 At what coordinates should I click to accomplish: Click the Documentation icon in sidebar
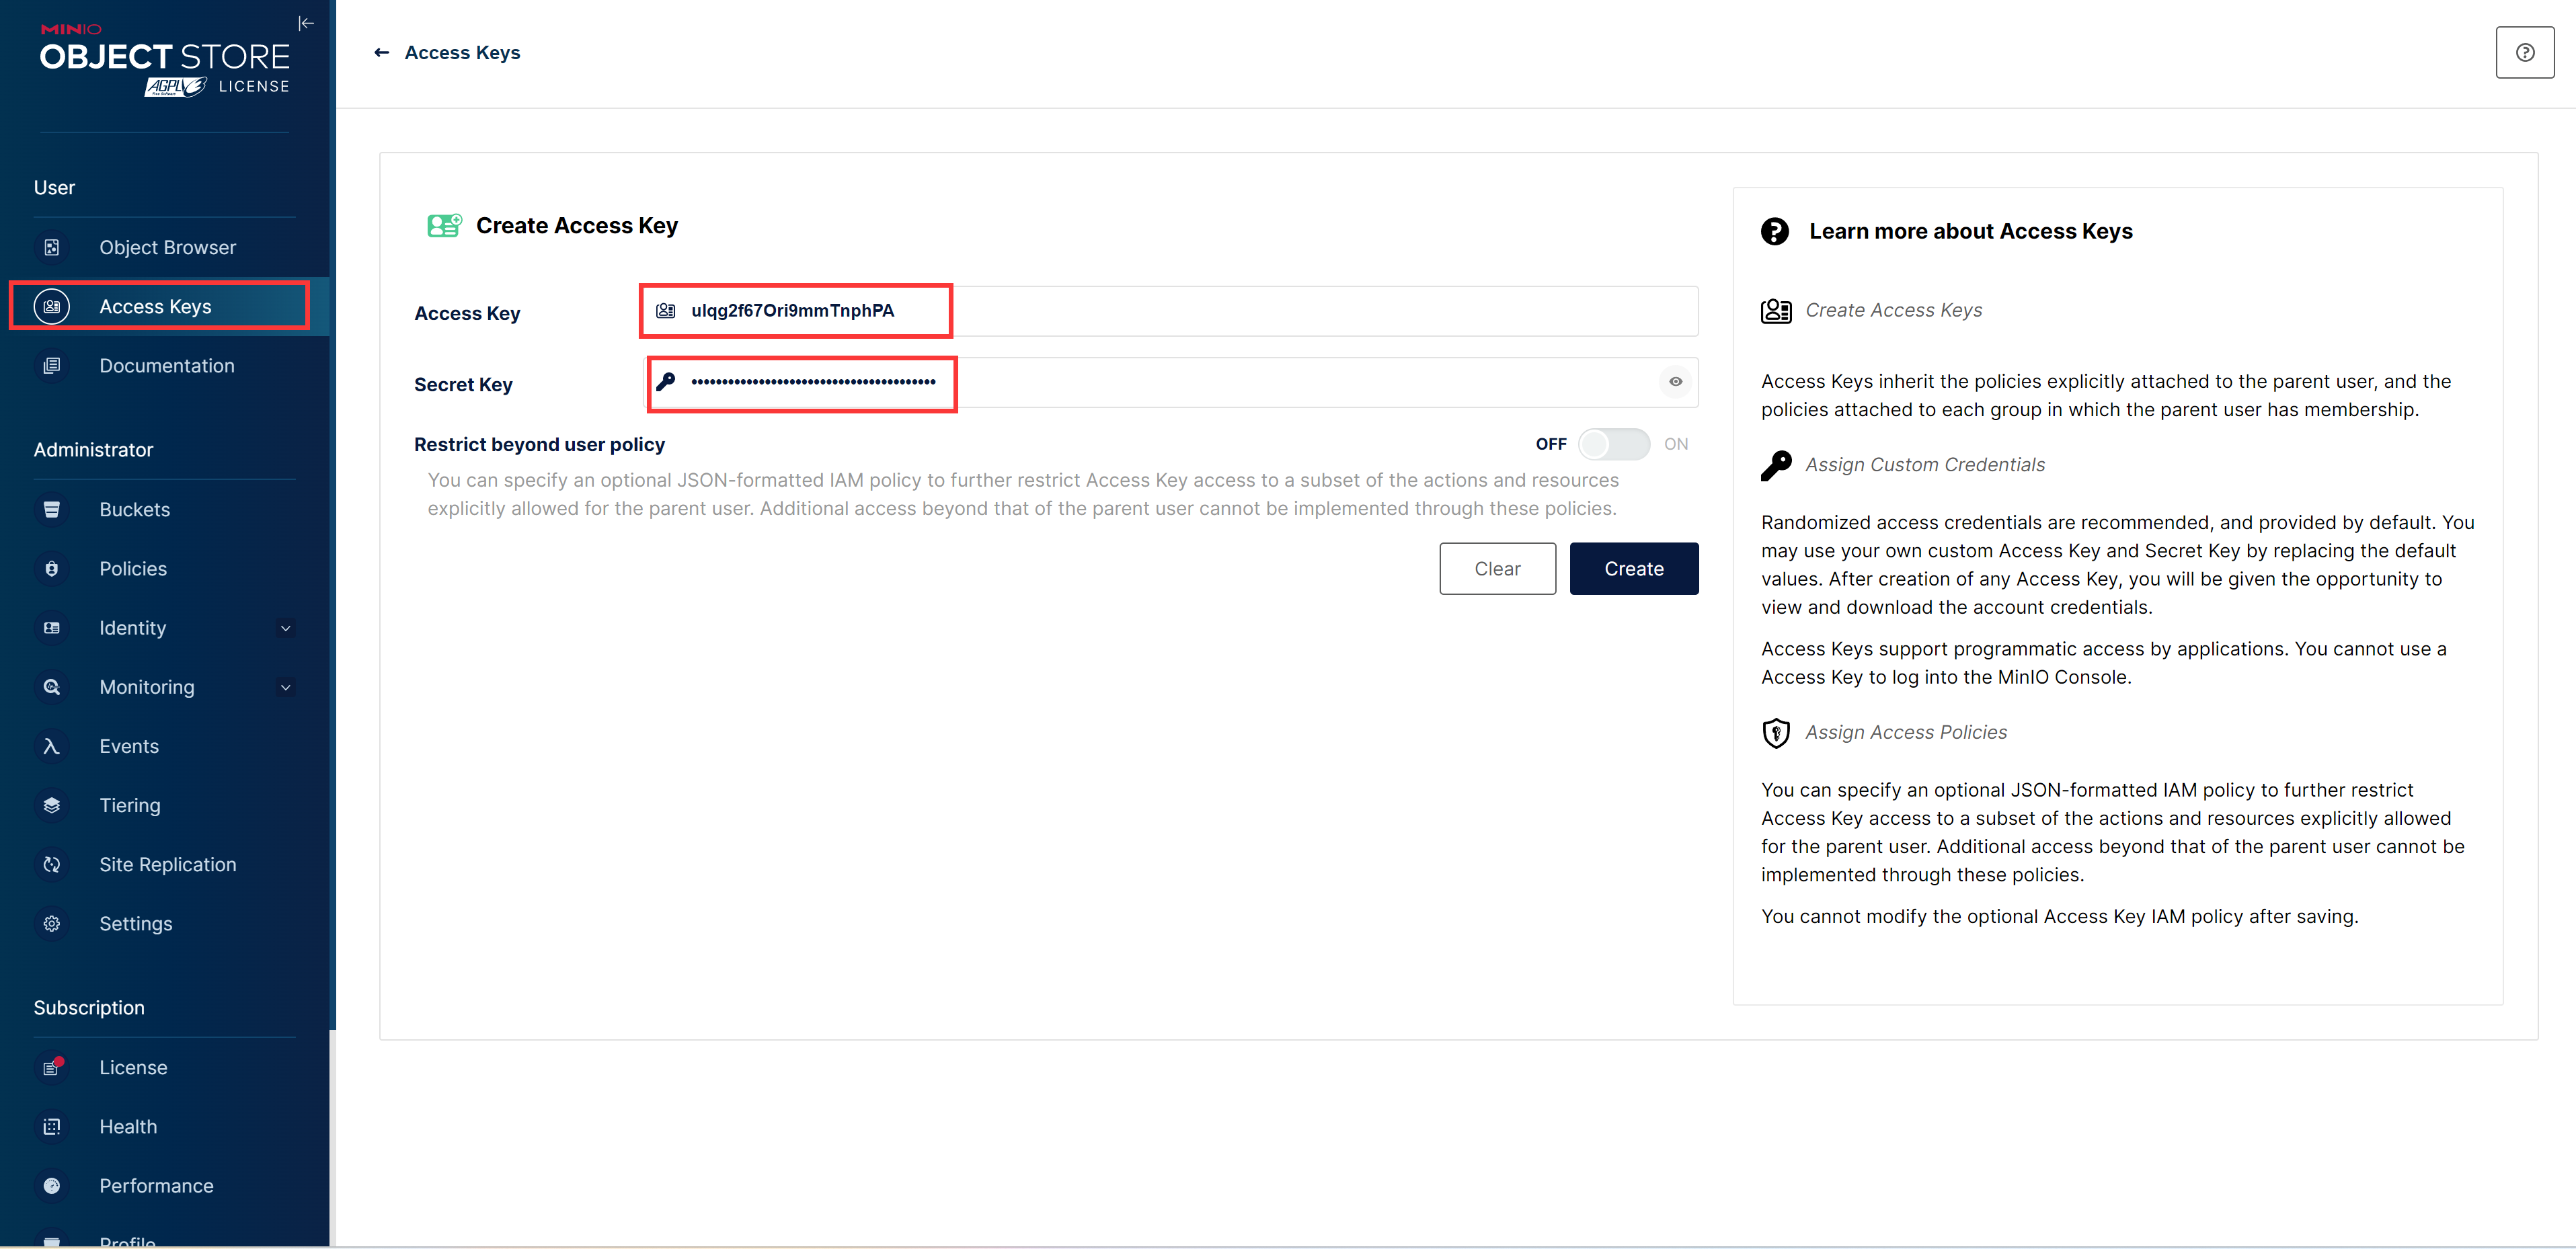[x=51, y=365]
